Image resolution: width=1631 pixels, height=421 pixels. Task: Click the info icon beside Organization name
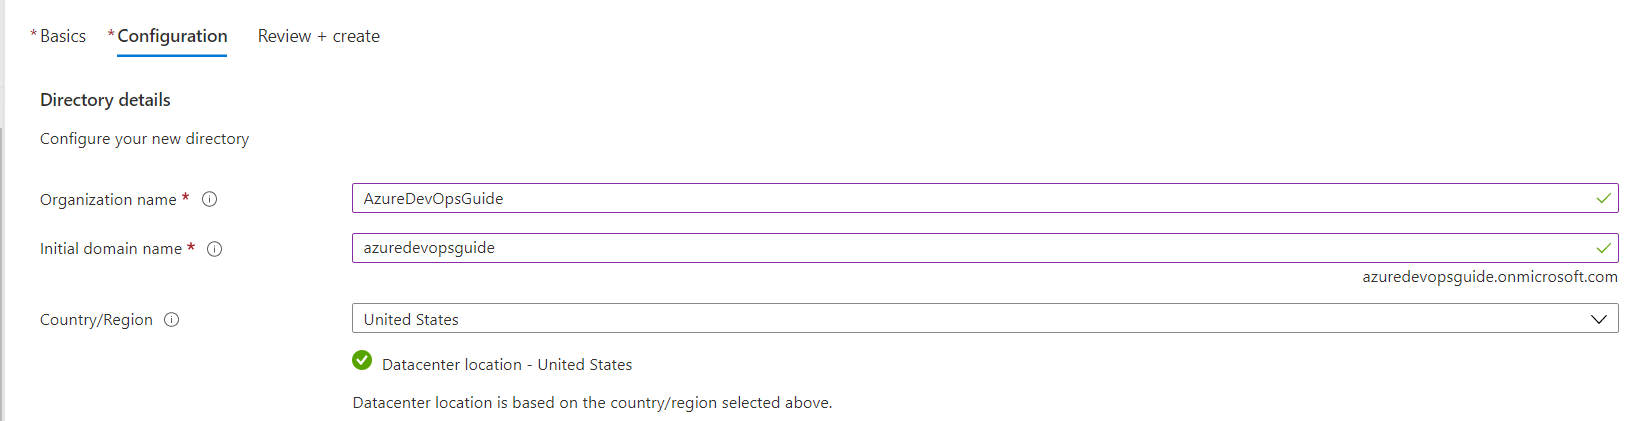tap(210, 199)
